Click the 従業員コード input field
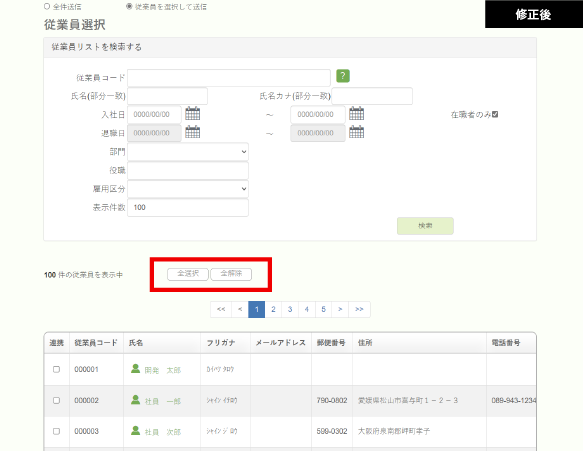 point(229,78)
